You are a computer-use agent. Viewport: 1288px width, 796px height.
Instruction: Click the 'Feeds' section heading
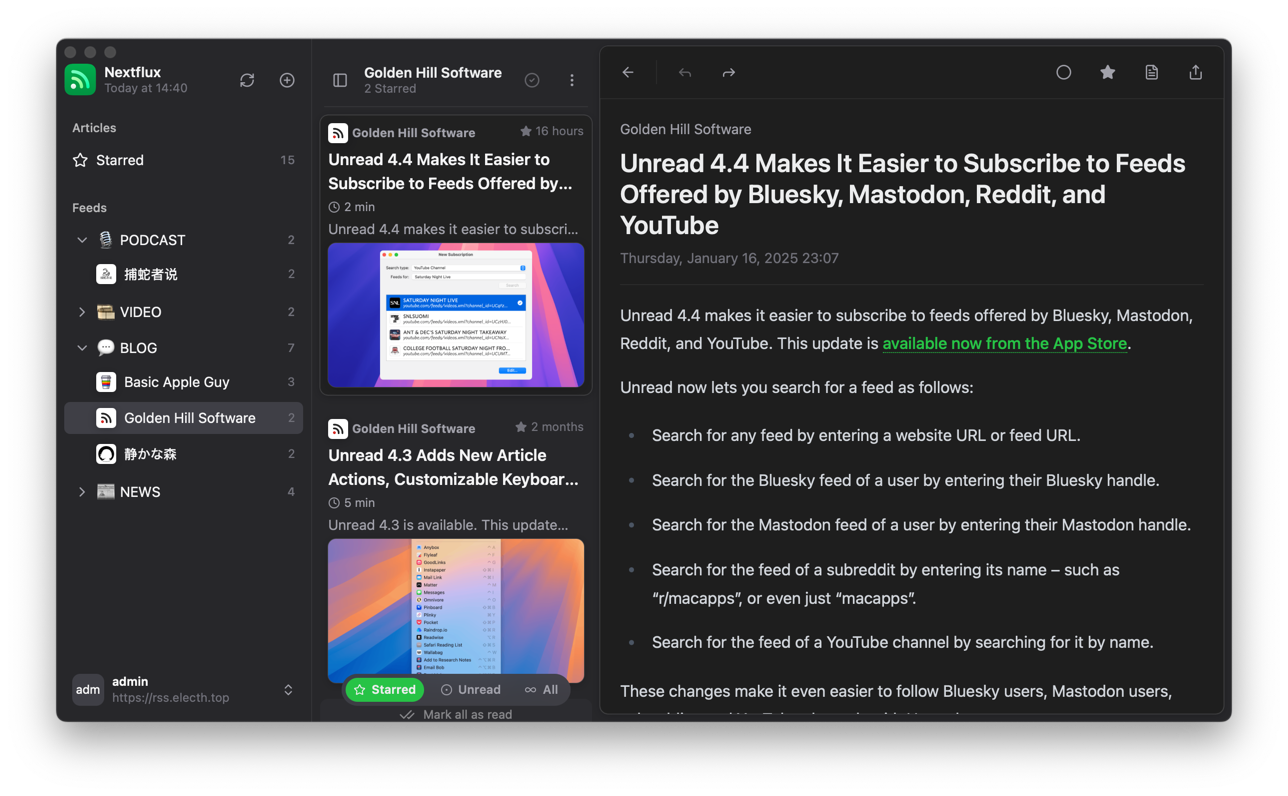[x=89, y=208]
